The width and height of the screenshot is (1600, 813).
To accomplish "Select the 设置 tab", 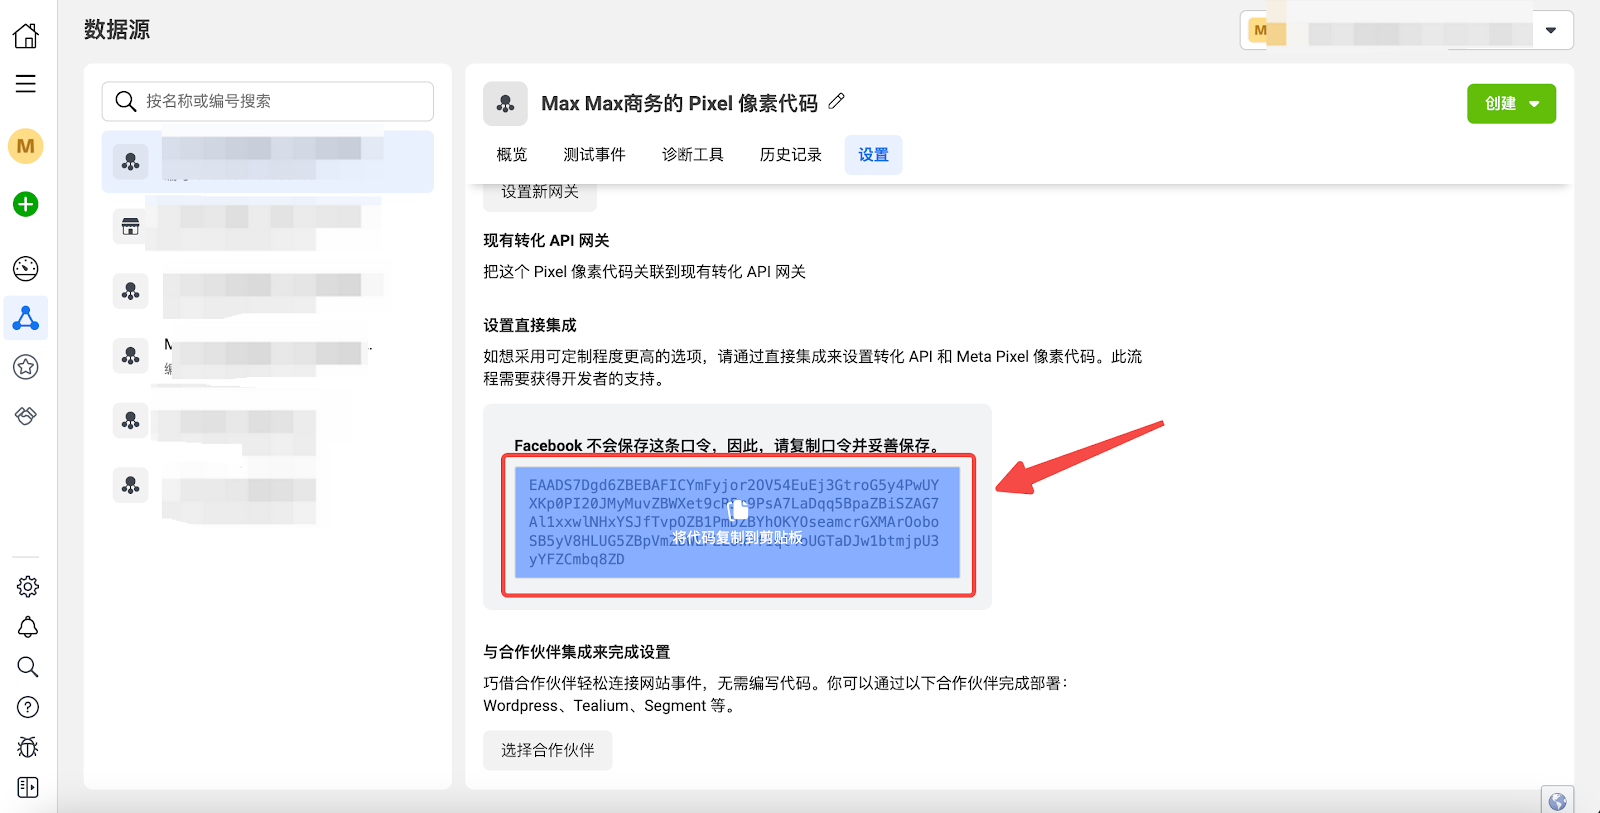I will pos(873,155).
